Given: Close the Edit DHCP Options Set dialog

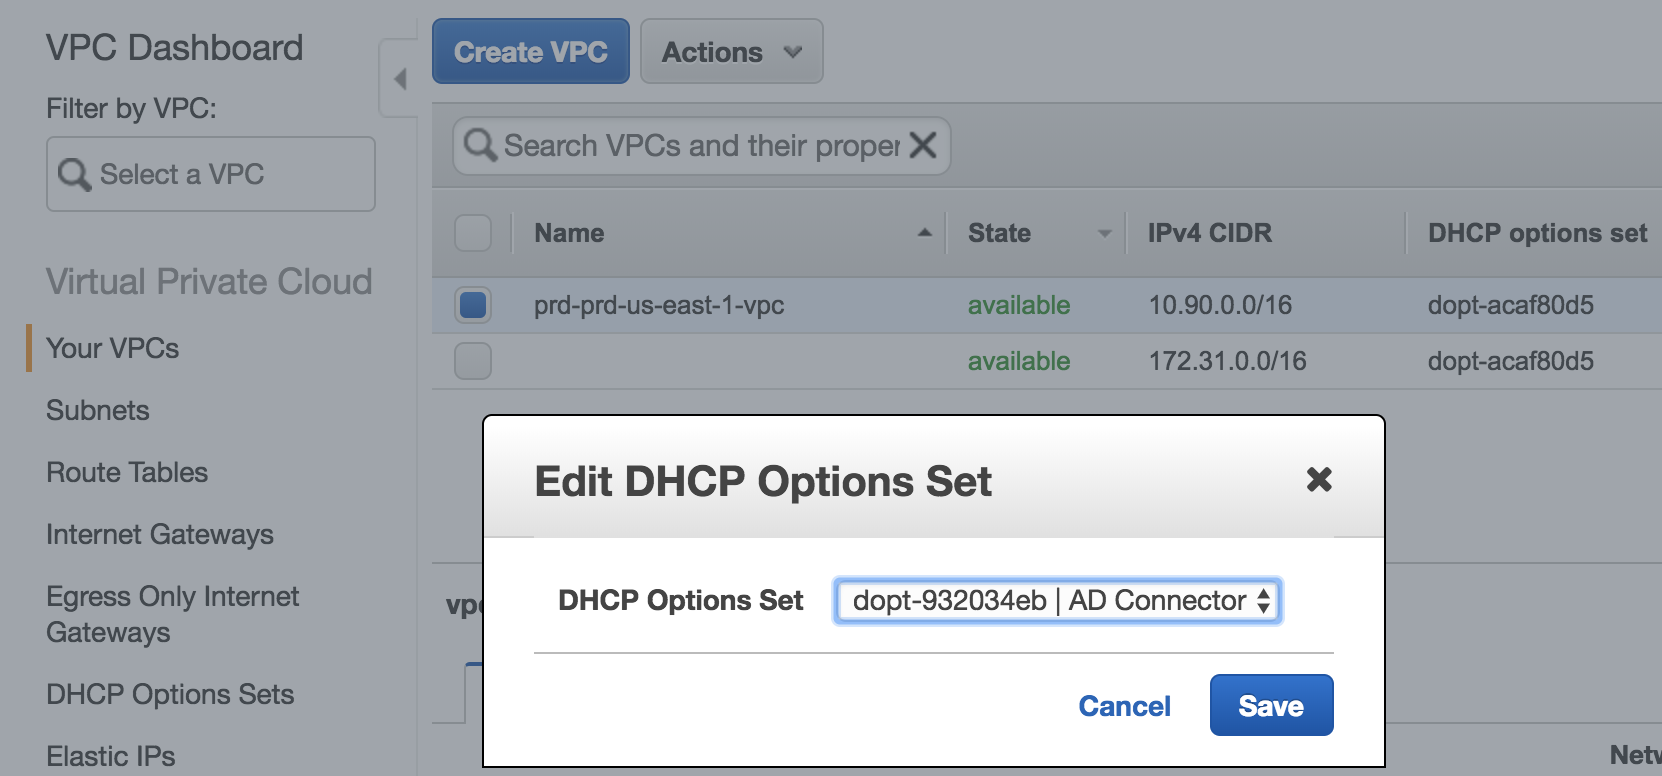Looking at the screenshot, I should click(1319, 480).
